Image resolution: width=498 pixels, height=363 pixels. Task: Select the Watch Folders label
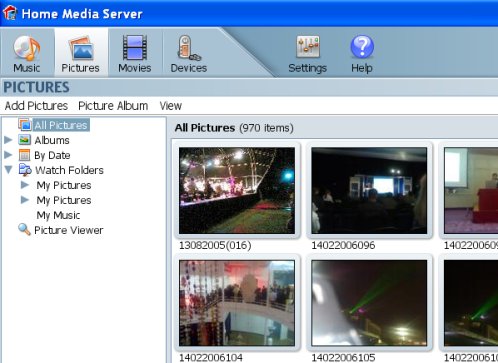[x=69, y=170]
